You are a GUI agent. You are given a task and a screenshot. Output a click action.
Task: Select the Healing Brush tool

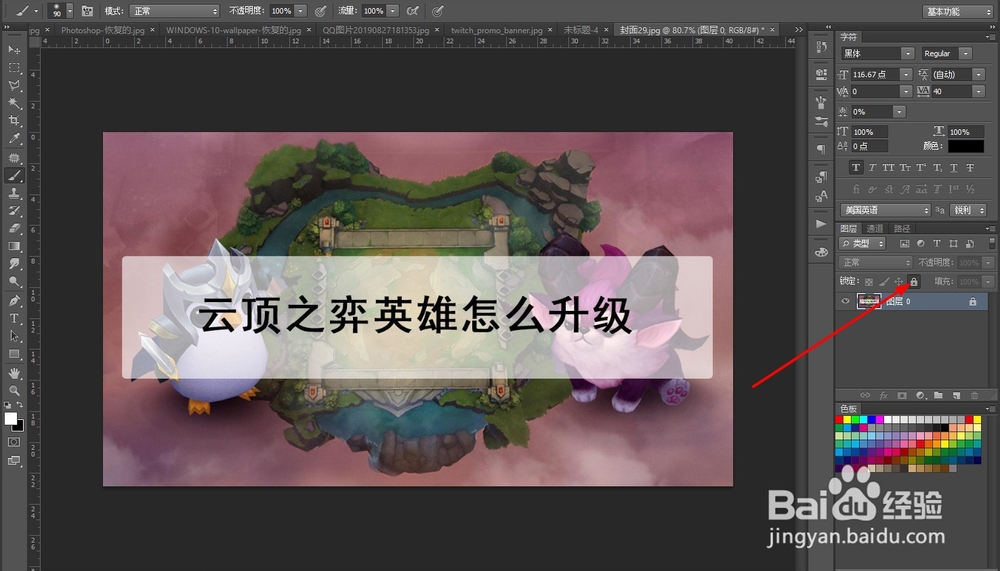[14, 158]
